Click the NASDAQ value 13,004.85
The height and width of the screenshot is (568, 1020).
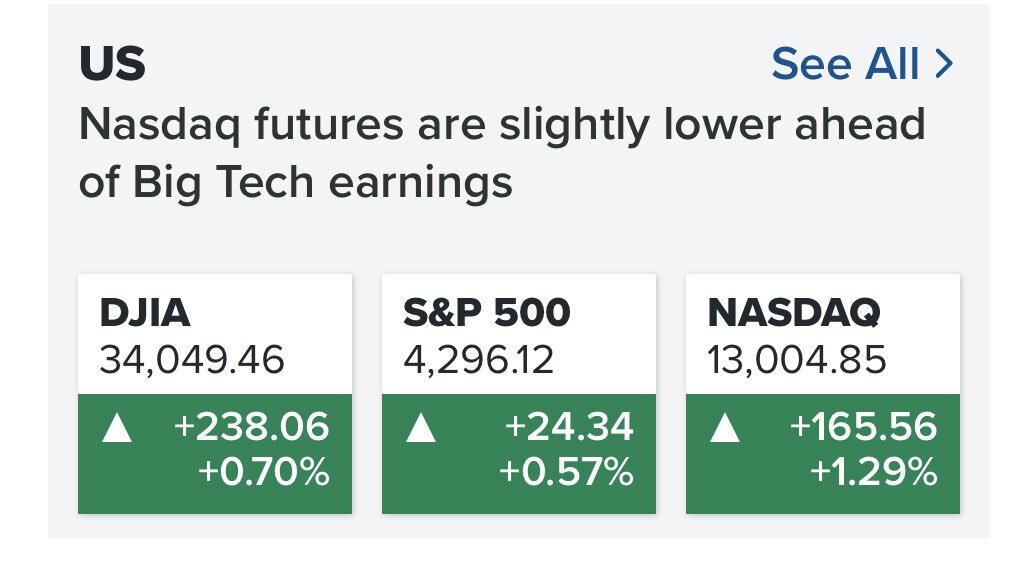coord(797,359)
